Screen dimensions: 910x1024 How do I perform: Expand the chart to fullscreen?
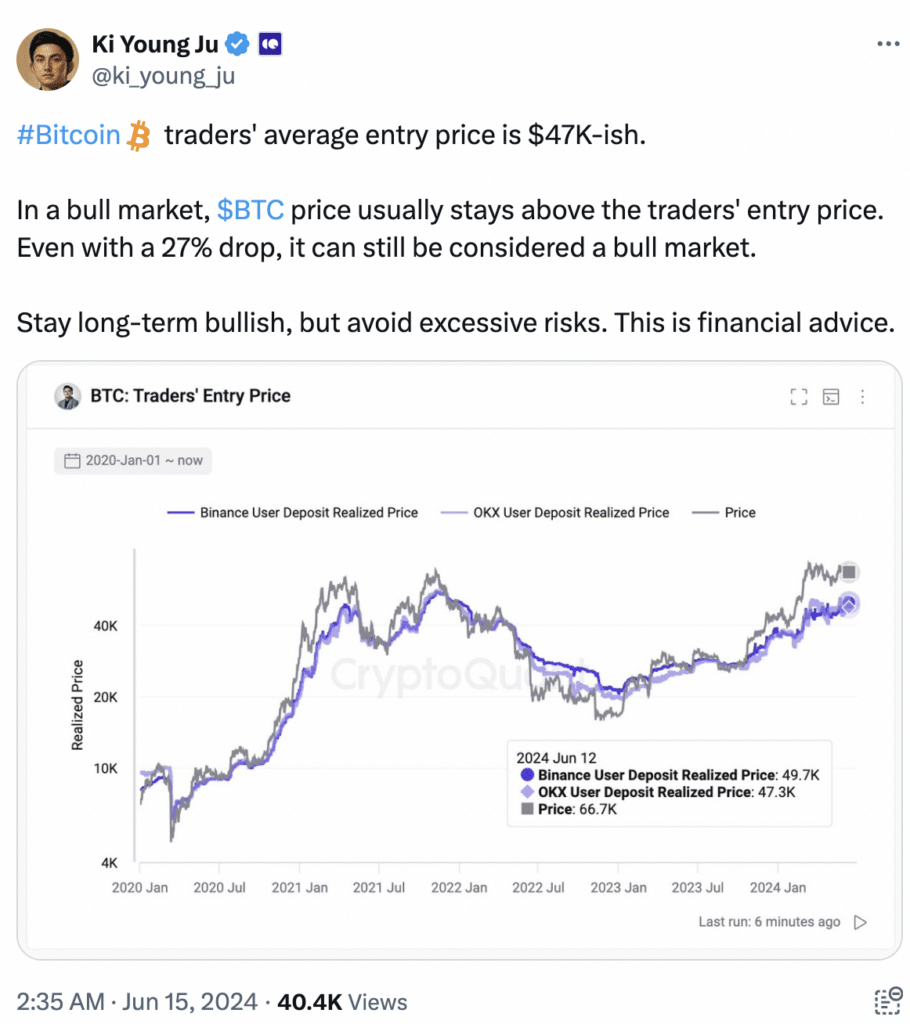pos(798,397)
